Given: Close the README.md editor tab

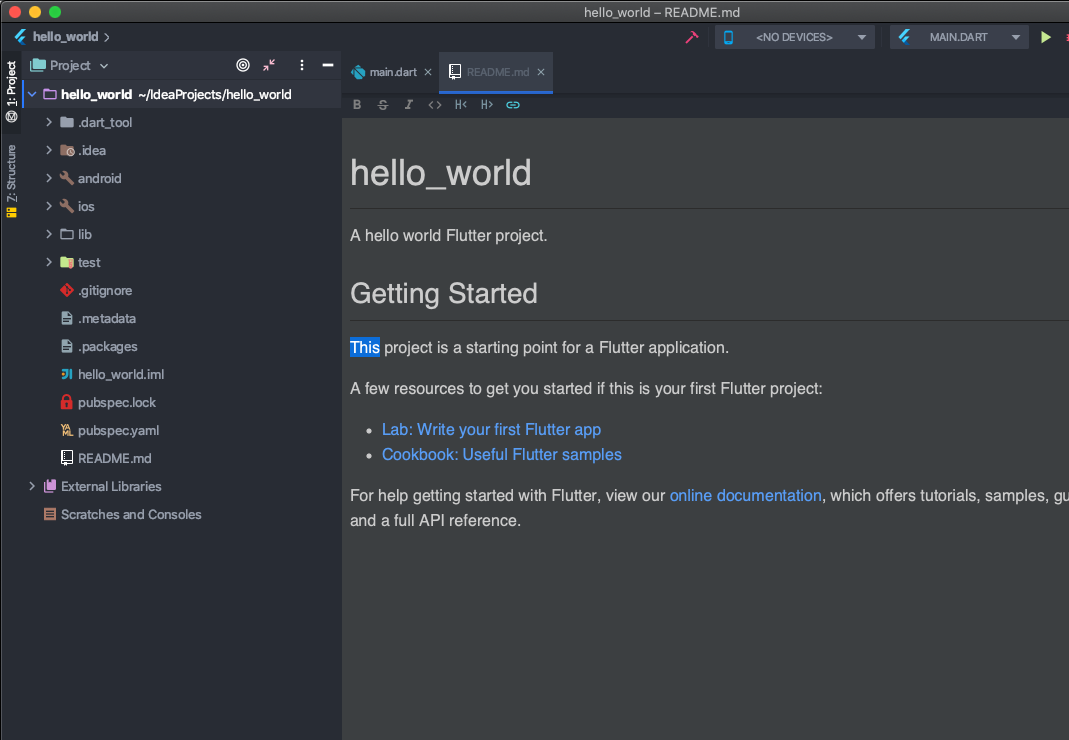Looking at the screenshot, I should (541, 72).
